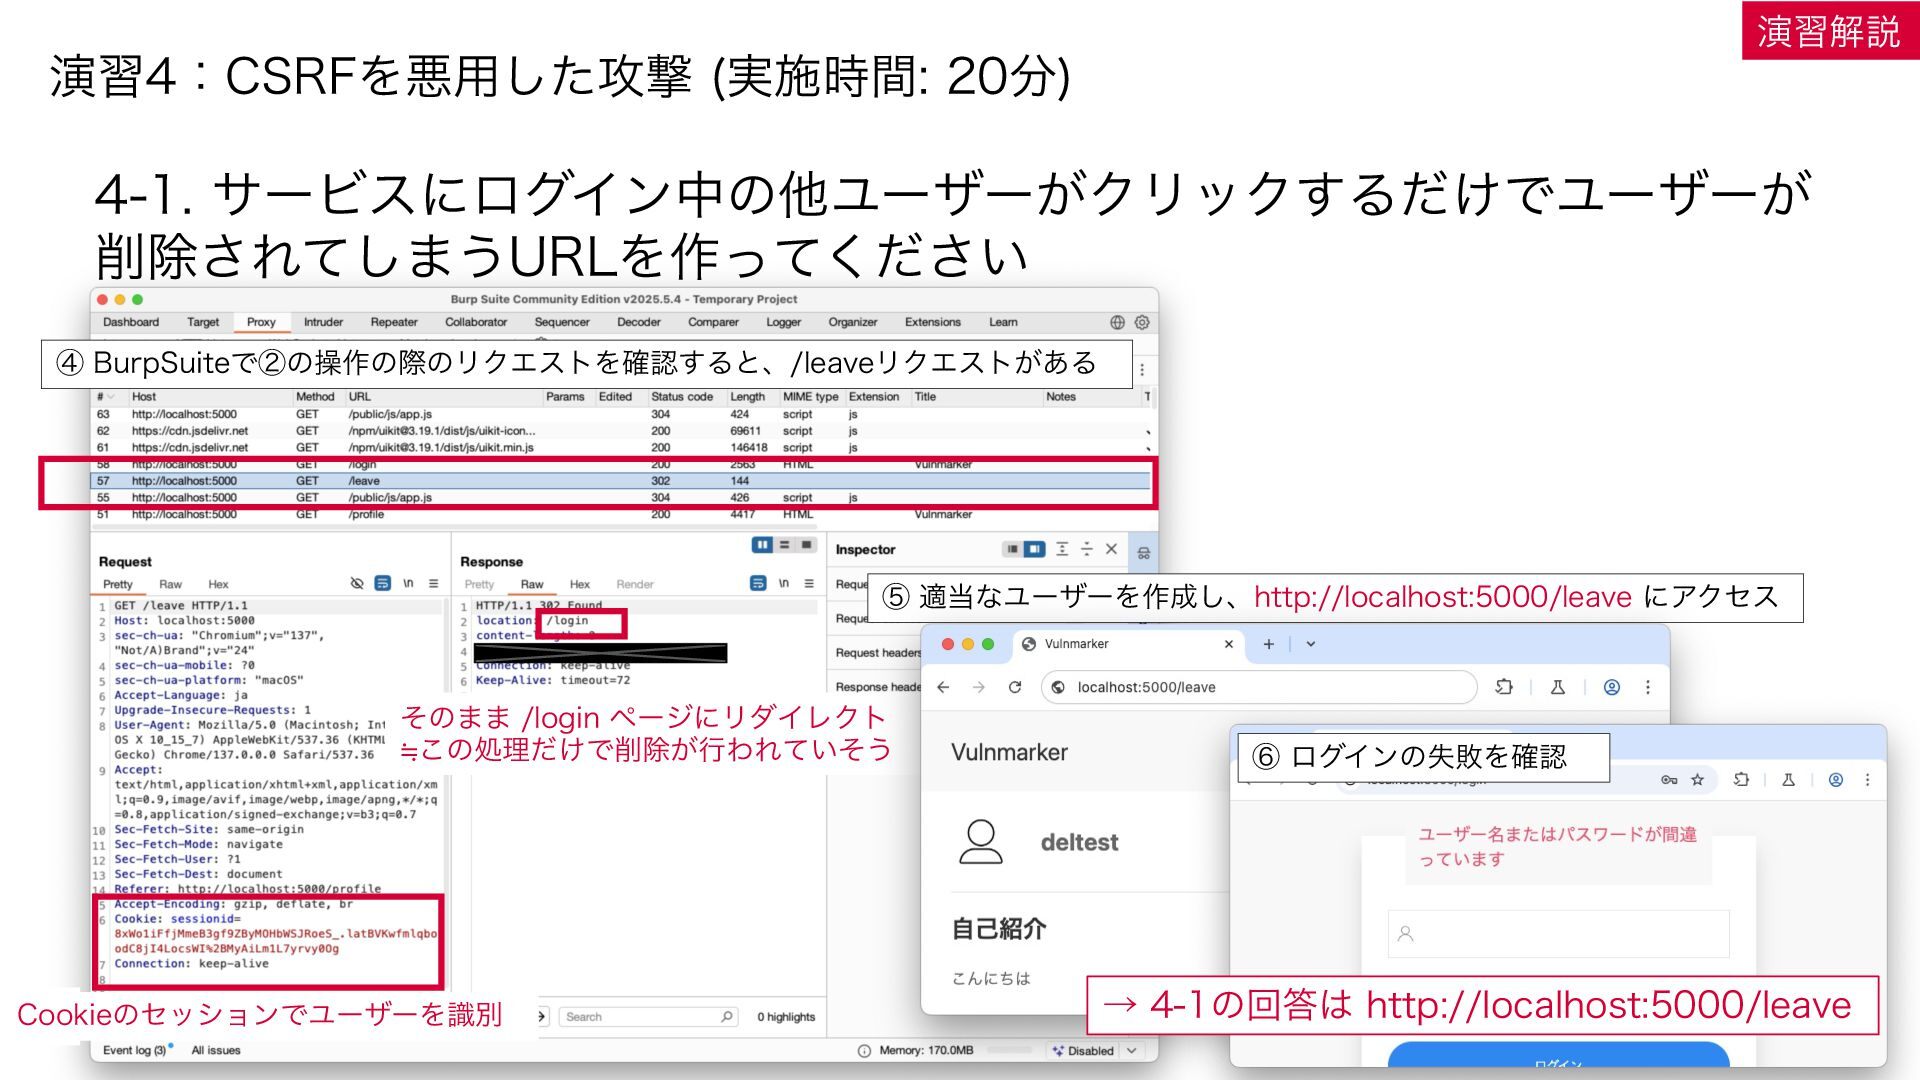1920x1080 pixels.
Task: Click browser back arrow in Vulnmarker window
Action: click(943, 687)
